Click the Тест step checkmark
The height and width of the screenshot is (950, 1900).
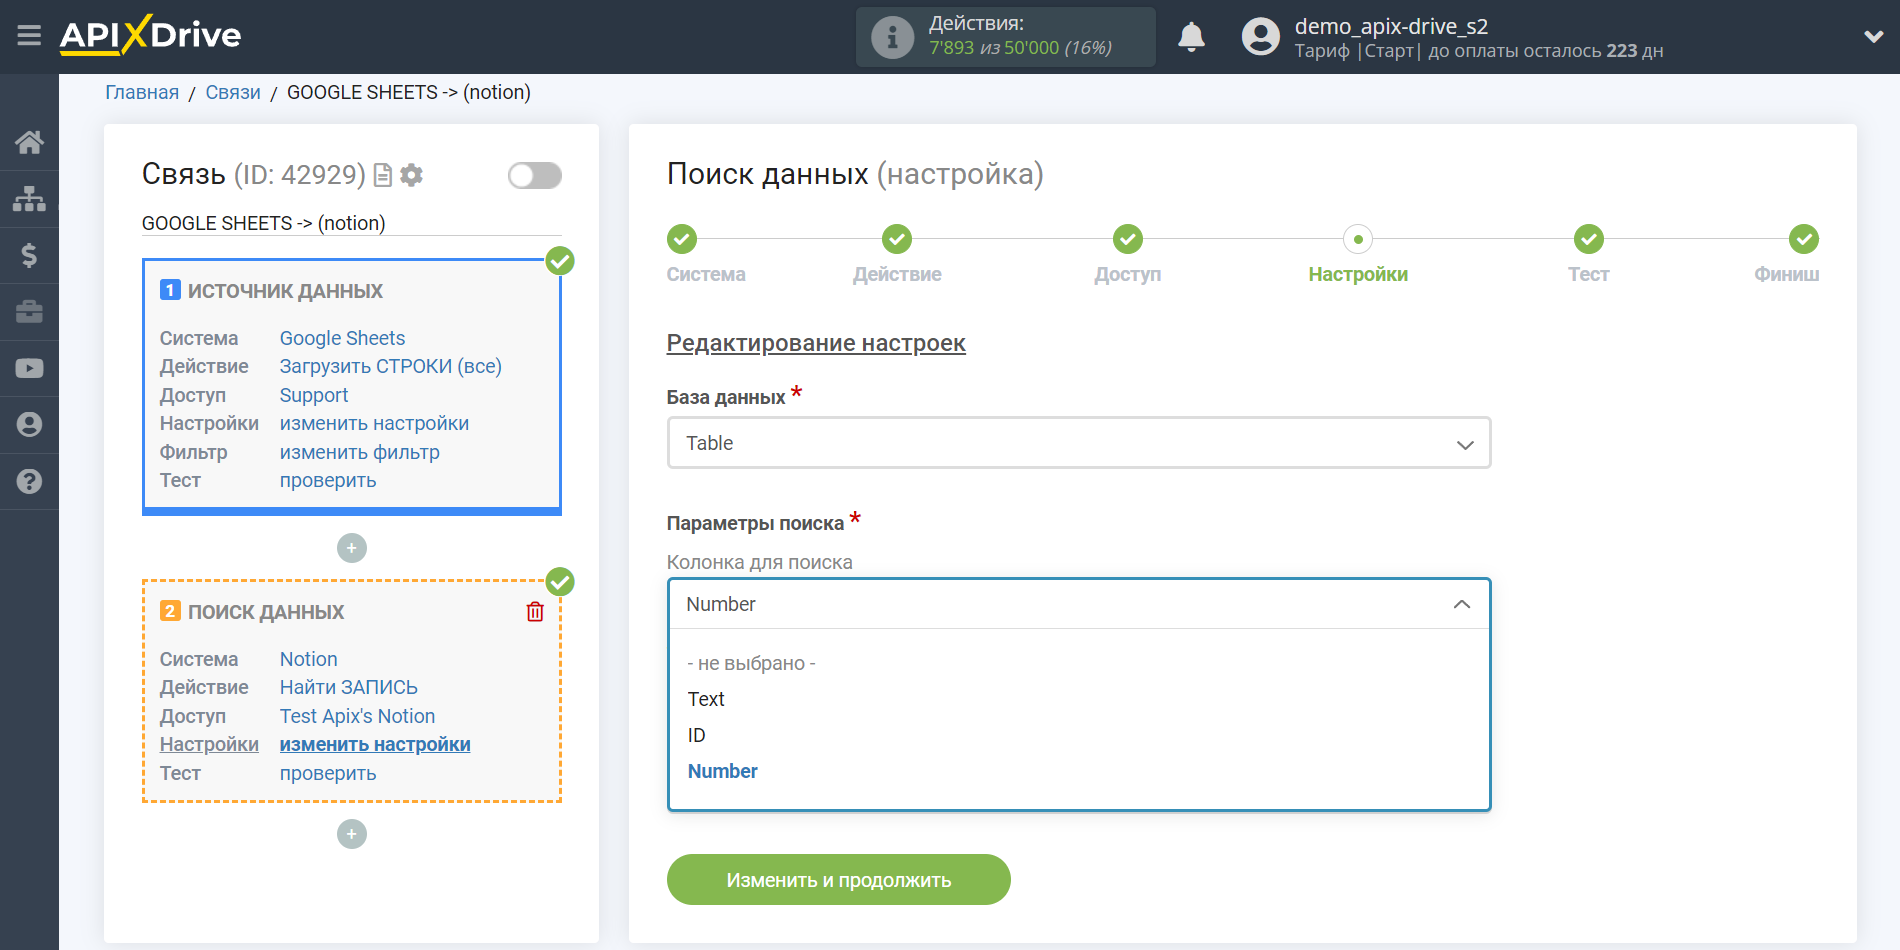pos(1589,239)
